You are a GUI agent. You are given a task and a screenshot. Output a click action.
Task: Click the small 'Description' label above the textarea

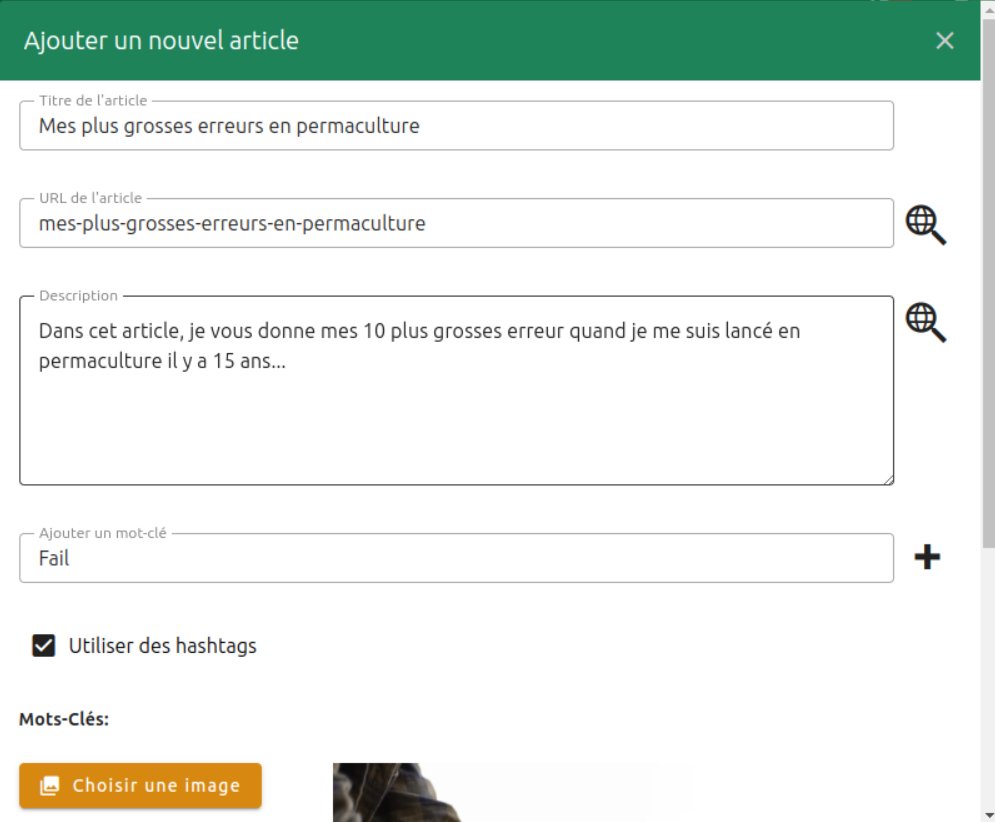click(x=78, y=296)
